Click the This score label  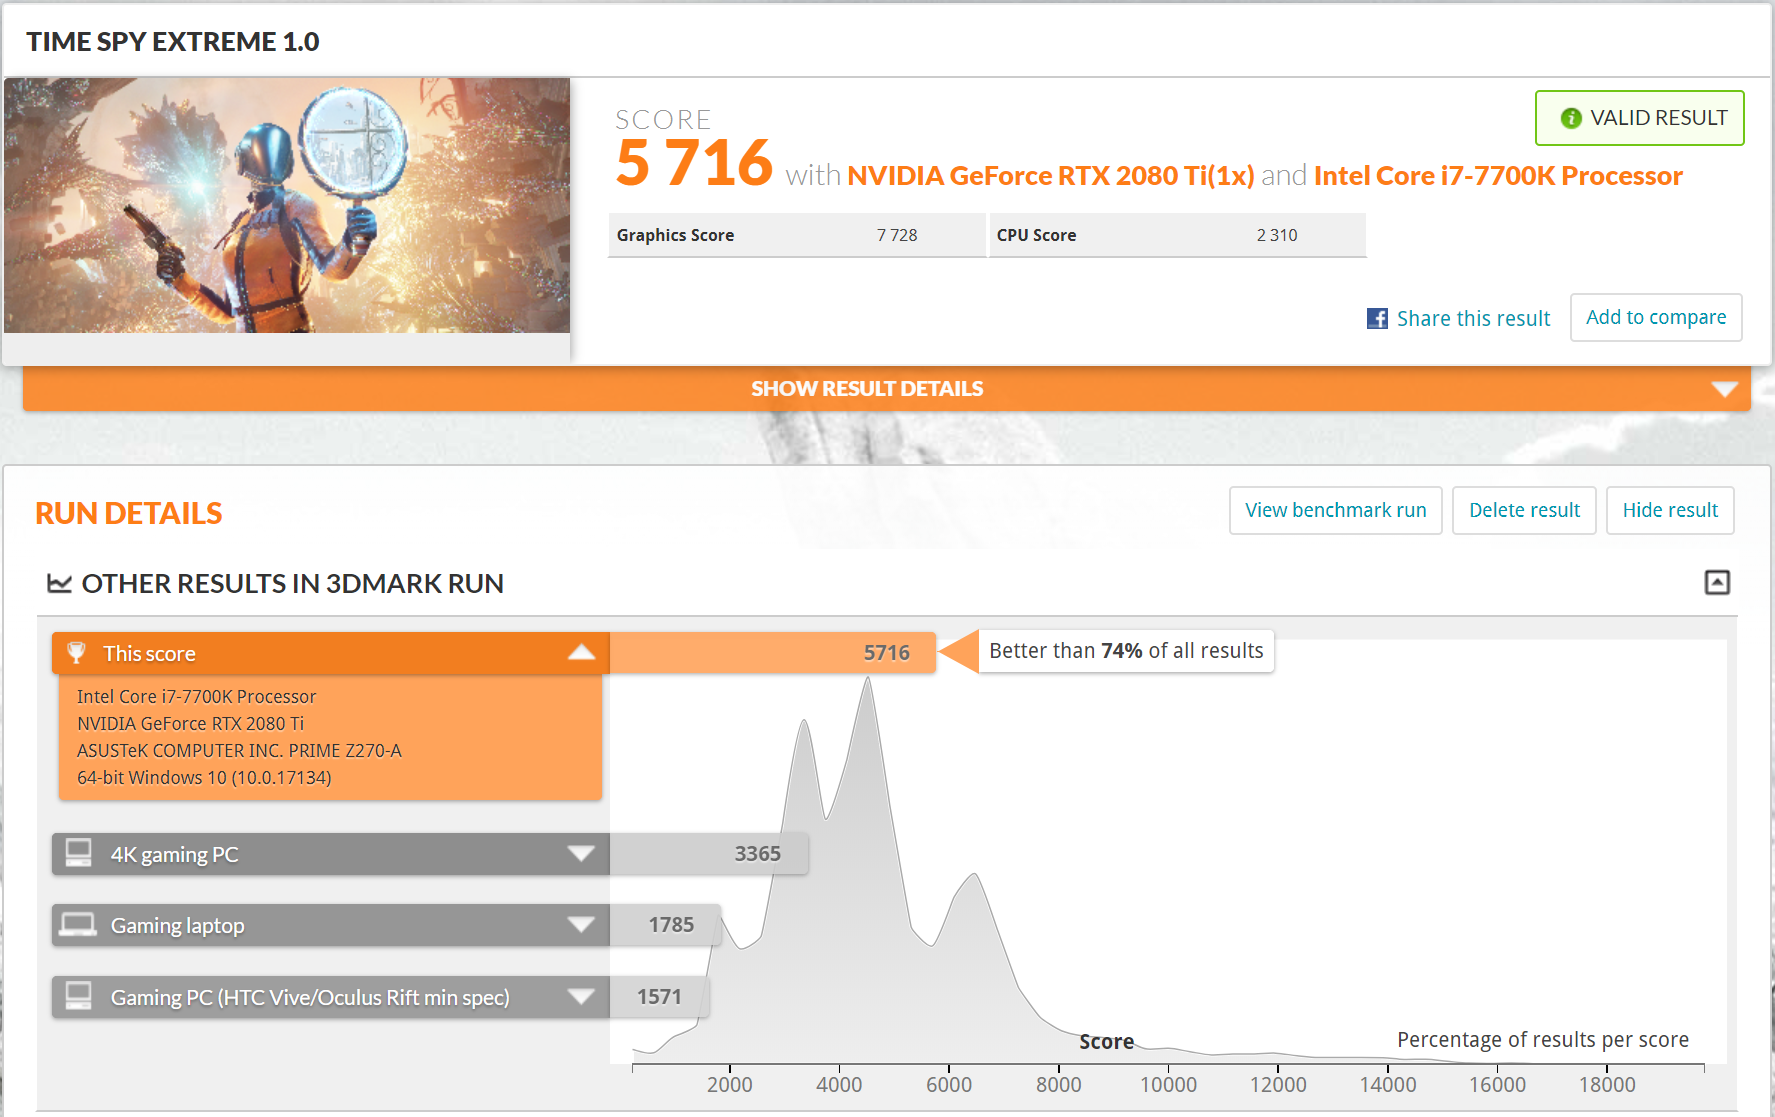(x=149, y=654)
